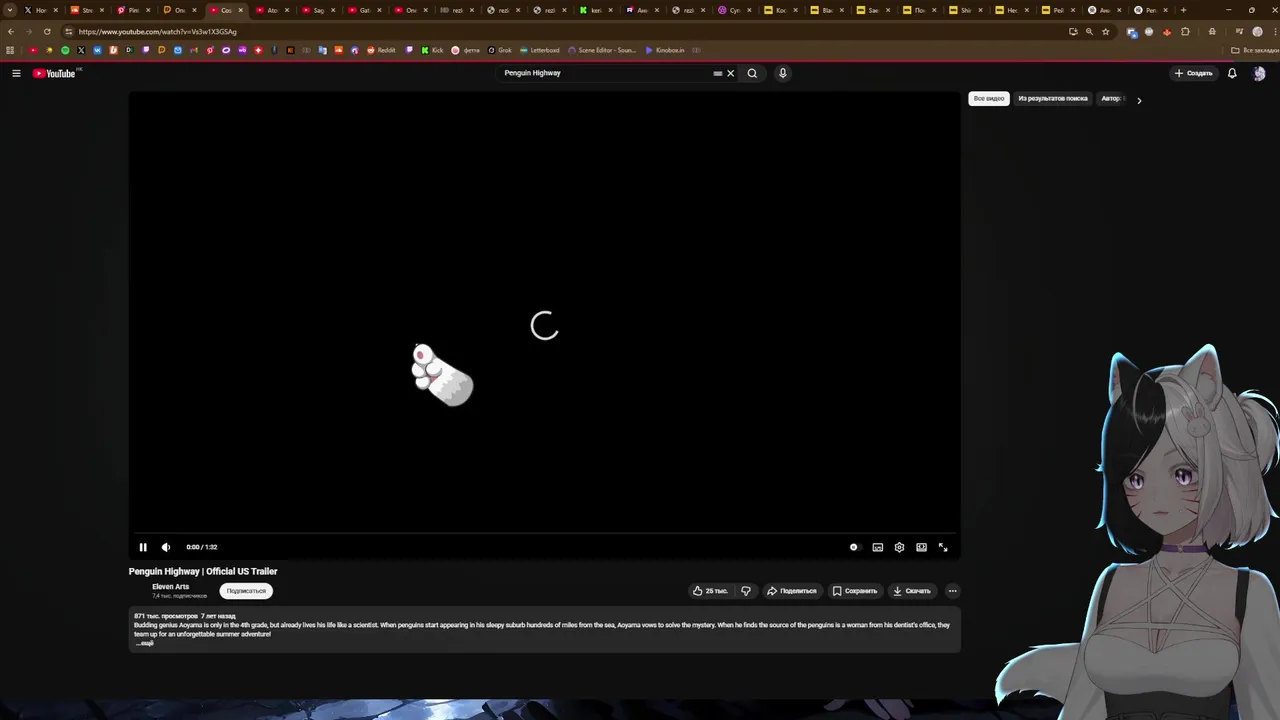Mute the video using the speaker icon
Image resolution: width=1280 pixels, height=720 pixels.
tap(166, 547)
